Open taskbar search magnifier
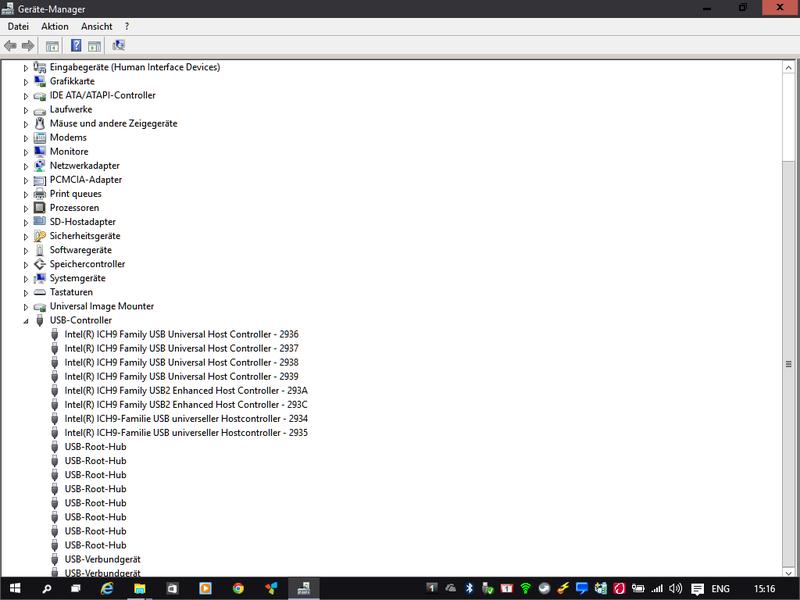This screenshot has width=800, height=600. [46, 588]
